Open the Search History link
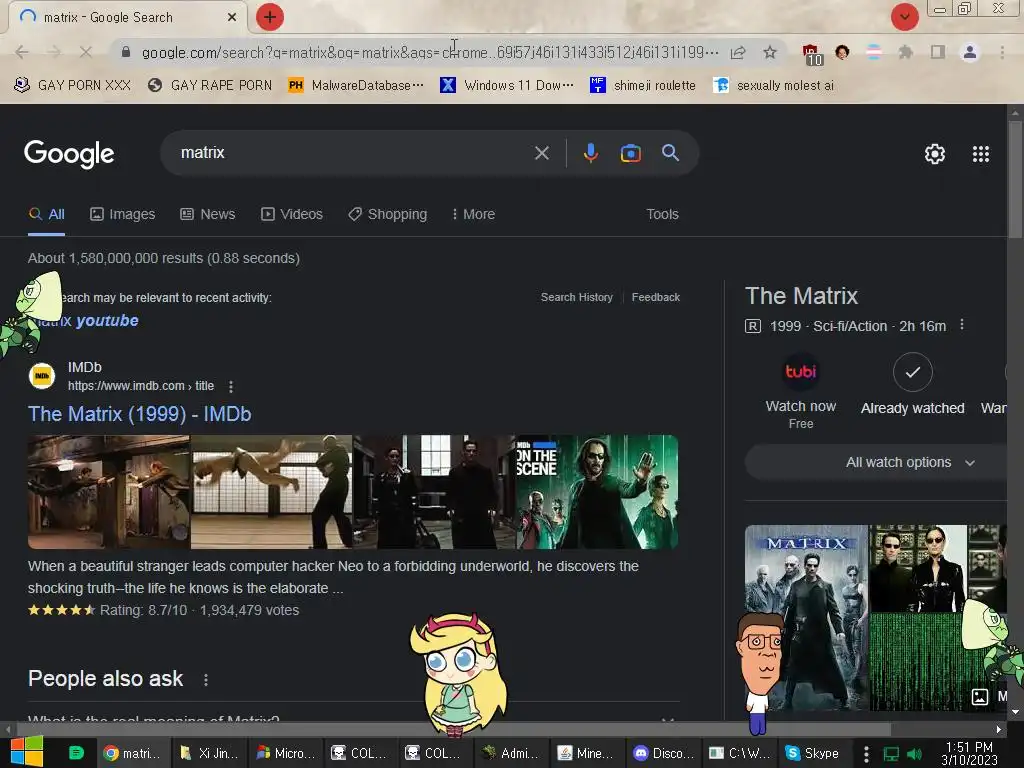This screenshot has width=1024, height=768. click(577, 297)
